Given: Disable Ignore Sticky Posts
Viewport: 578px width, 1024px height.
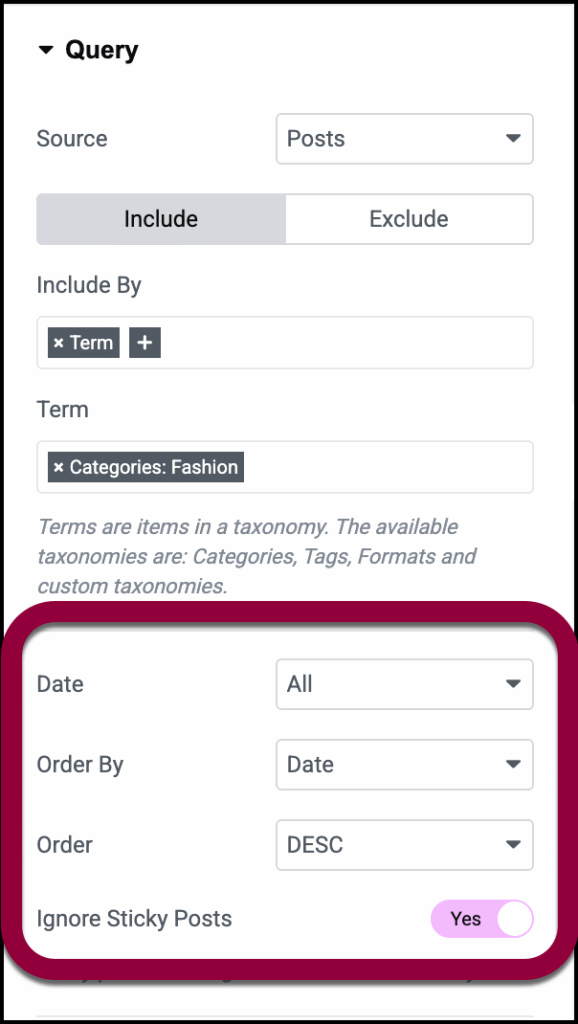Looking at the screenshot, I should click(482, 918).
